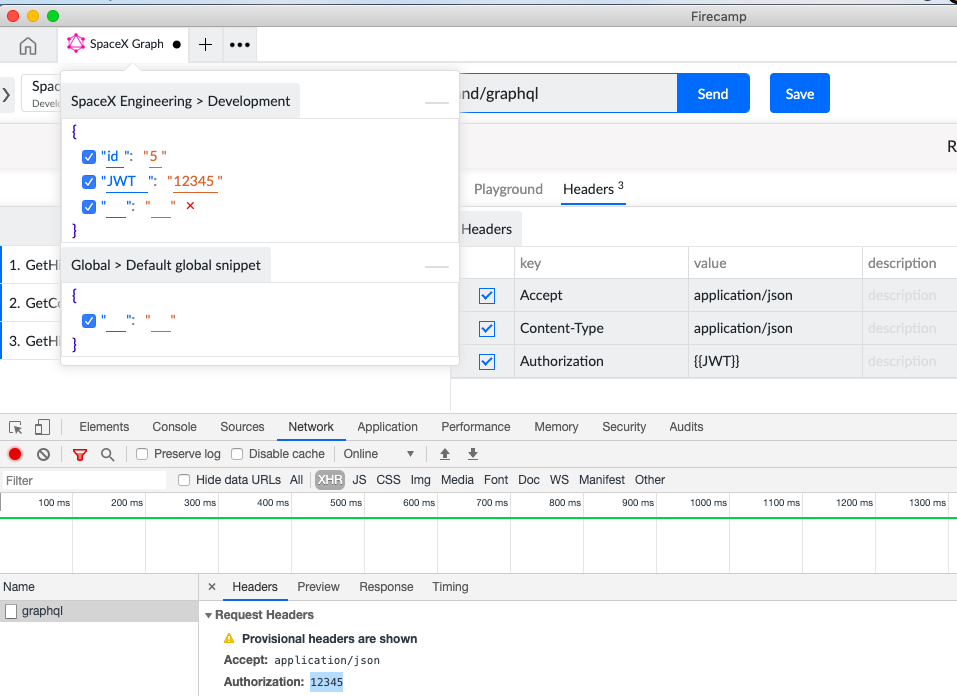957x696 pixels.
Task: Click the SpaceX Graph GraphQL tab icon
Action: click(76, 43)
